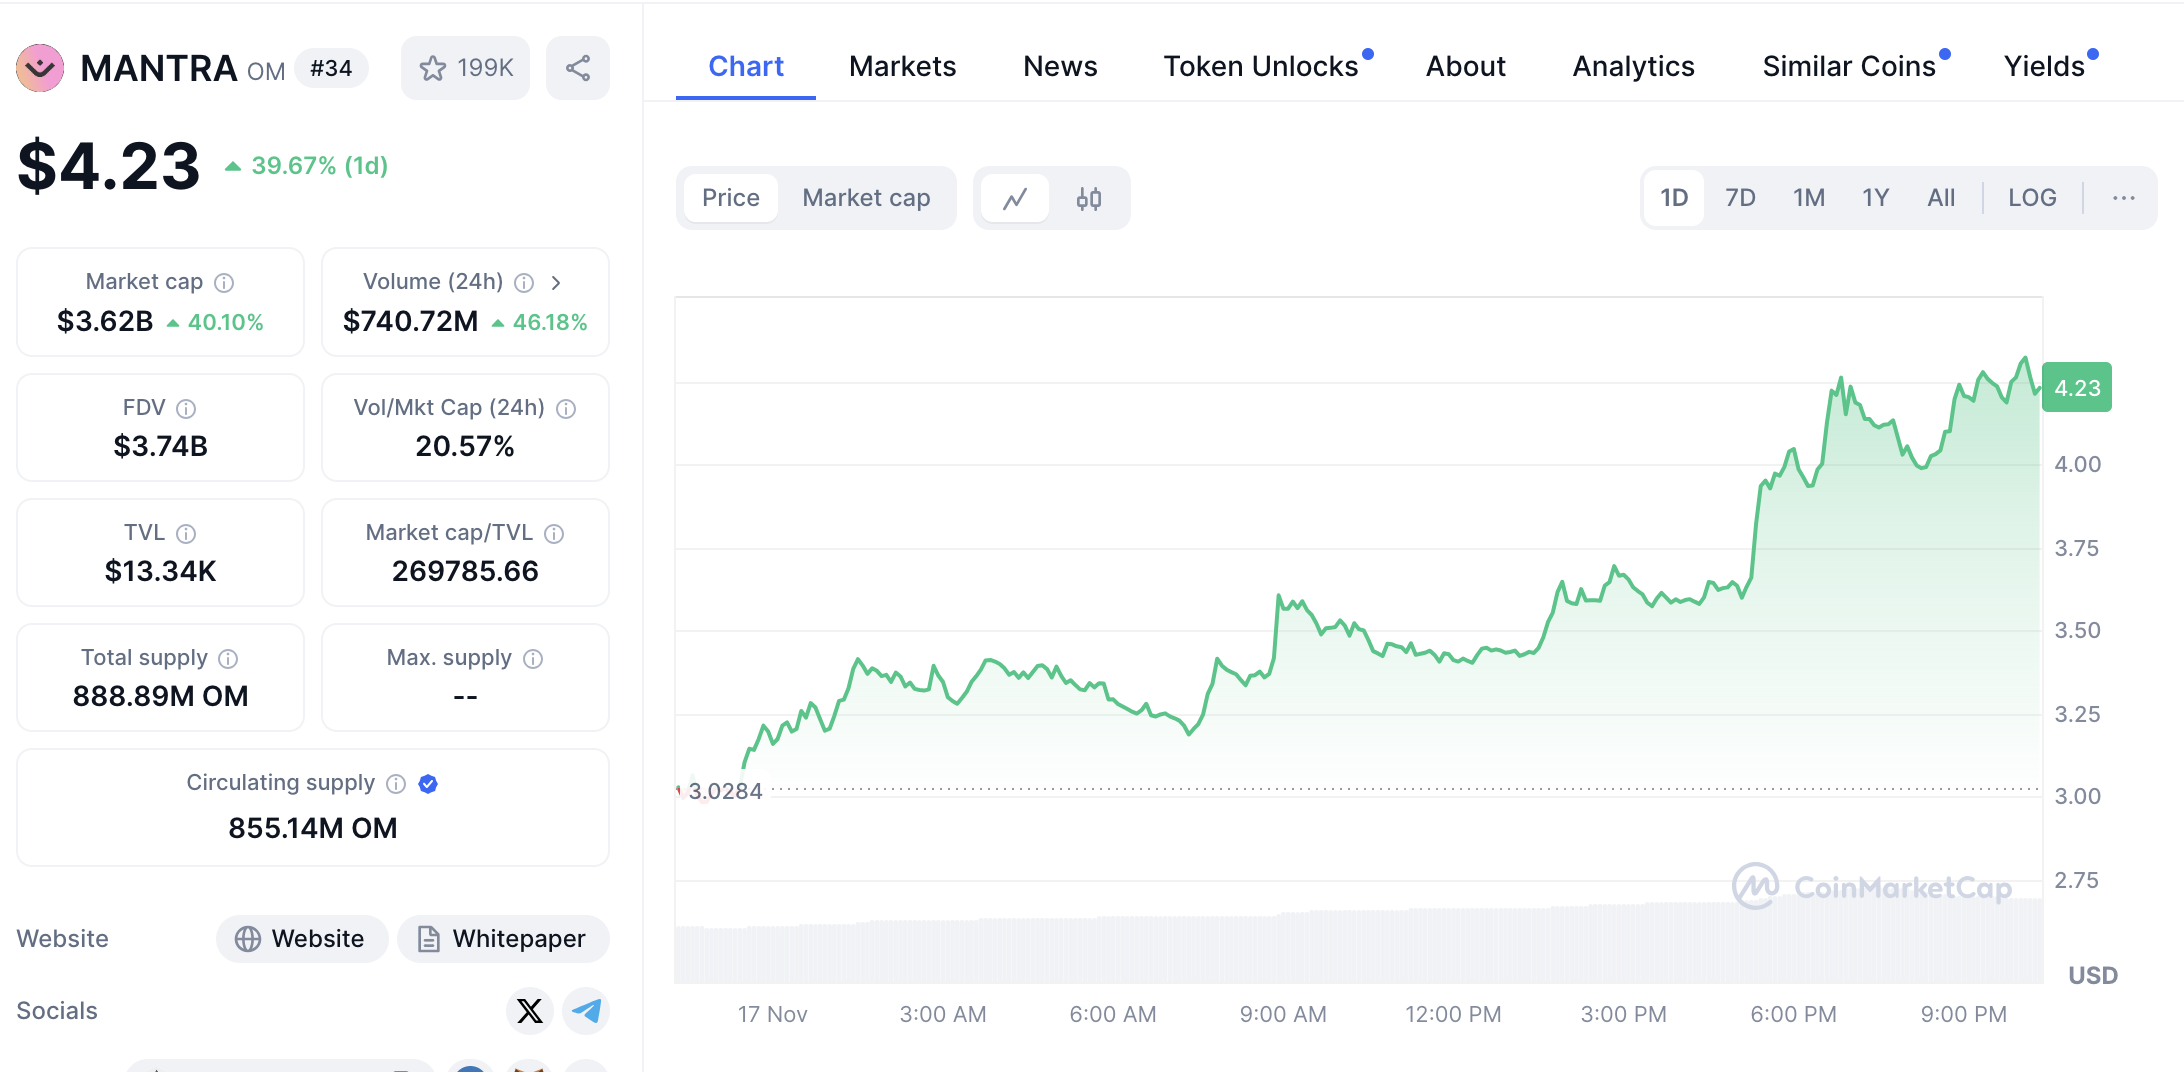Click the $3.74B FDV value
The width and height of the screenshot is (2184, 1072).
(160, 446)
